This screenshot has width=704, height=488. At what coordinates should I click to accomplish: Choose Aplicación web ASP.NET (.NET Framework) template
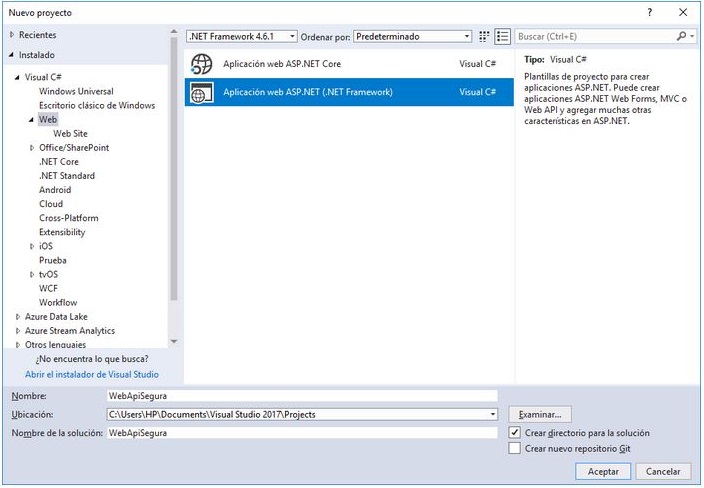pos(349,92)
